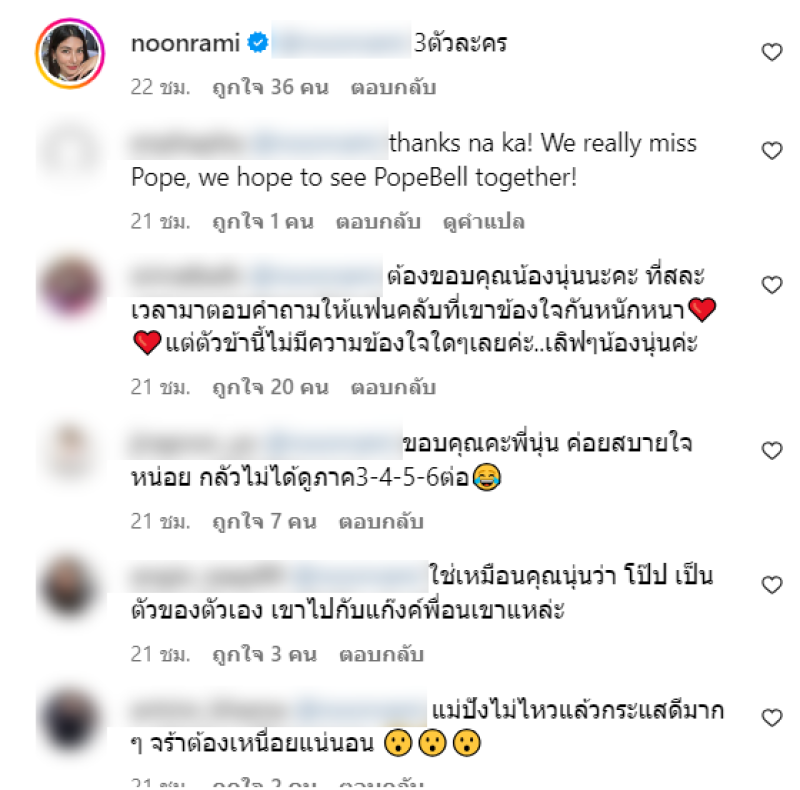This screenshot has height=790, width=800.
Task: Reply to the comment with 20 likes
Action: [393, 387]
